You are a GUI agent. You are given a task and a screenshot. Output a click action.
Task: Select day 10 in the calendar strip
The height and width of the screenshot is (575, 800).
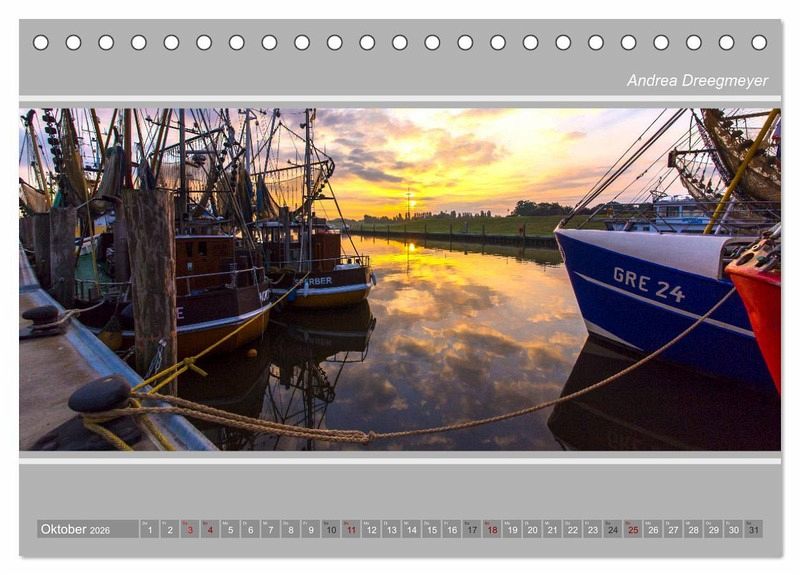(331, 529)
